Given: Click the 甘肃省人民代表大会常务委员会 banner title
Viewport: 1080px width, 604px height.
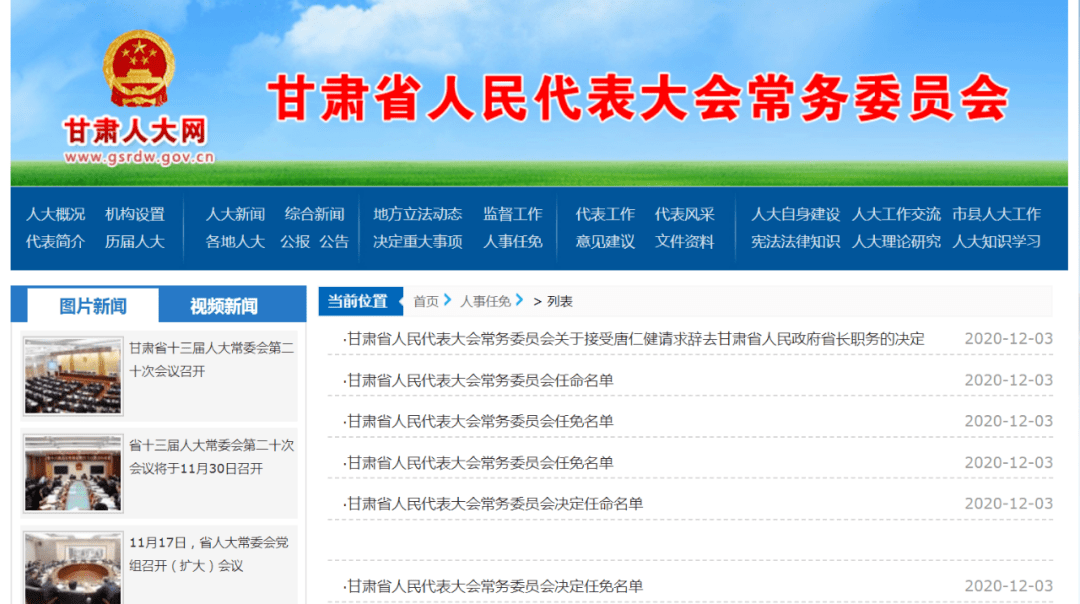Looking at the screenshot, I should (x=637, y=99).
